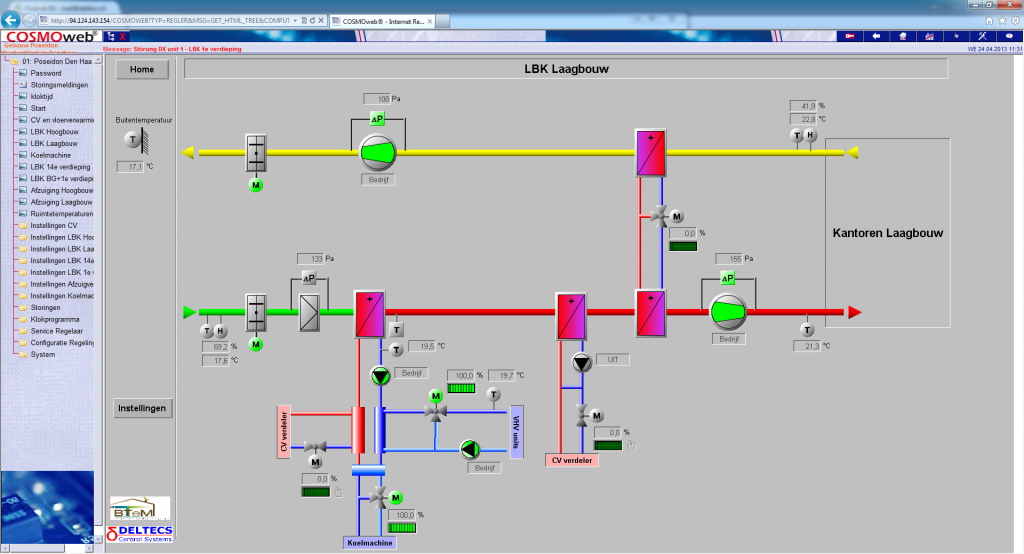The height and width of the screenshot is (554, 1024).
Task: Click the green motor M below the exhaust damper
Action: pyautogui.click(x=256, y=186)
